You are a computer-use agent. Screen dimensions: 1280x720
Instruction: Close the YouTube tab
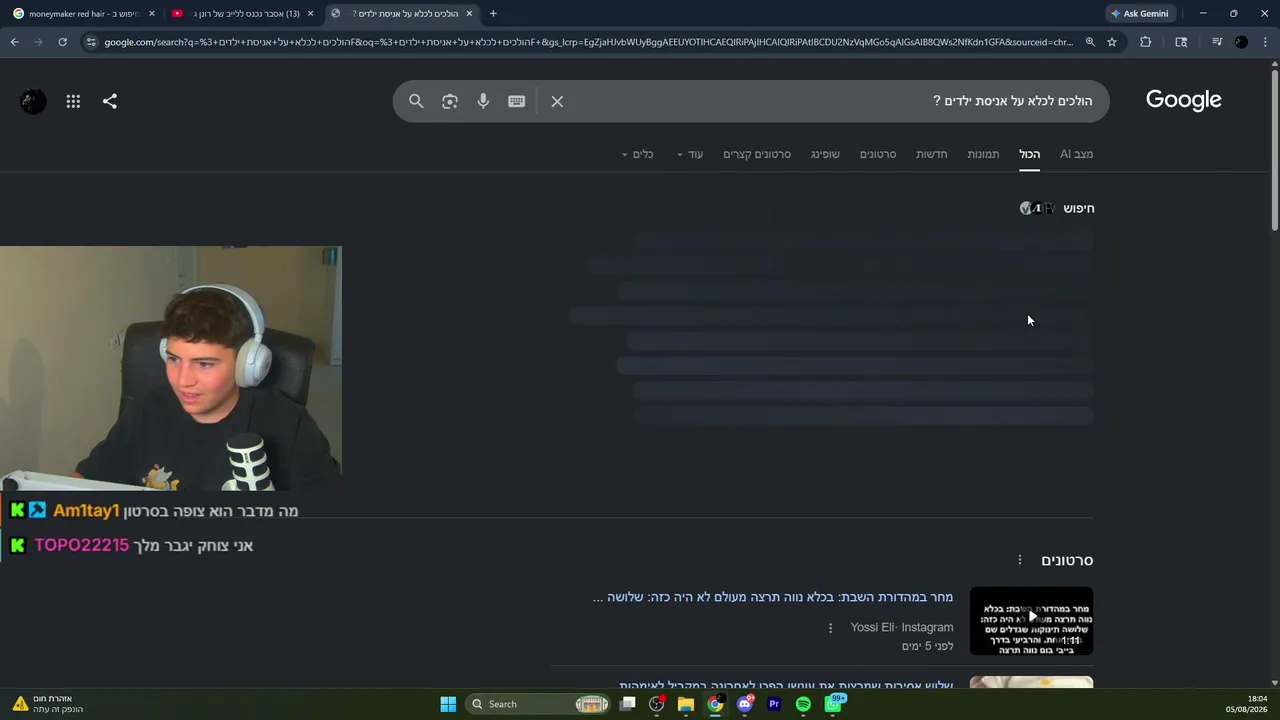click(x=310, y=14)
